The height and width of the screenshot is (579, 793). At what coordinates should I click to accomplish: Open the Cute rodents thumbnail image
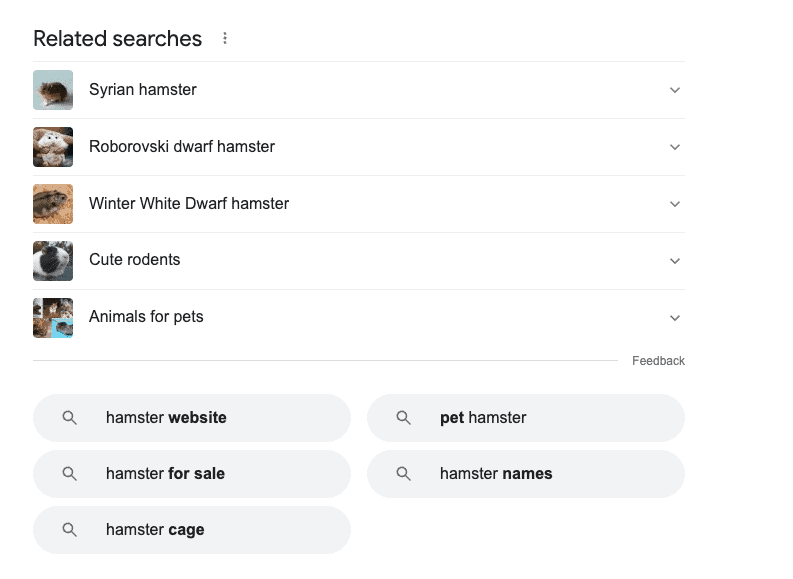53,261
